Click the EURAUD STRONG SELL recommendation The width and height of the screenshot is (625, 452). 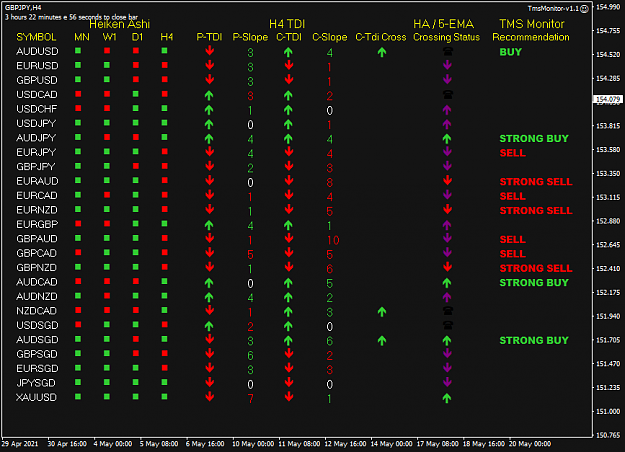(536, 182)
